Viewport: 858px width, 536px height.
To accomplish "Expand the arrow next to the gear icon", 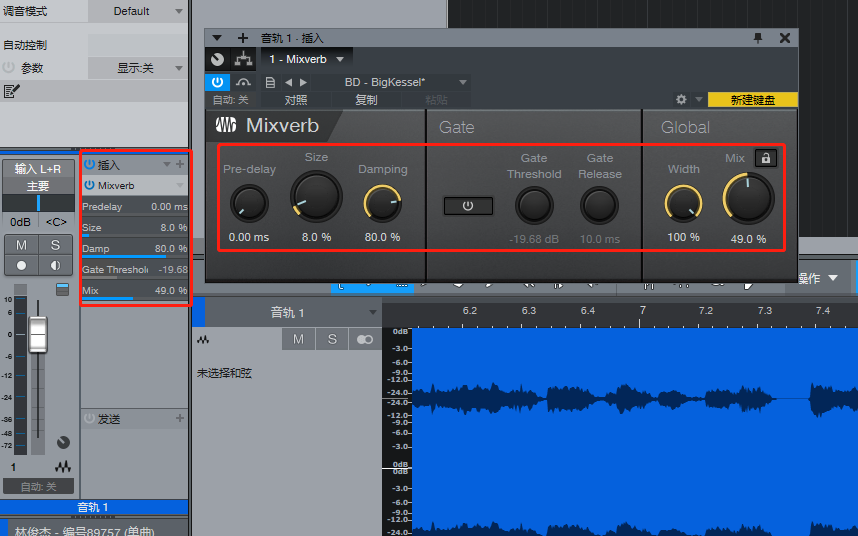I will tap(699, 100).
